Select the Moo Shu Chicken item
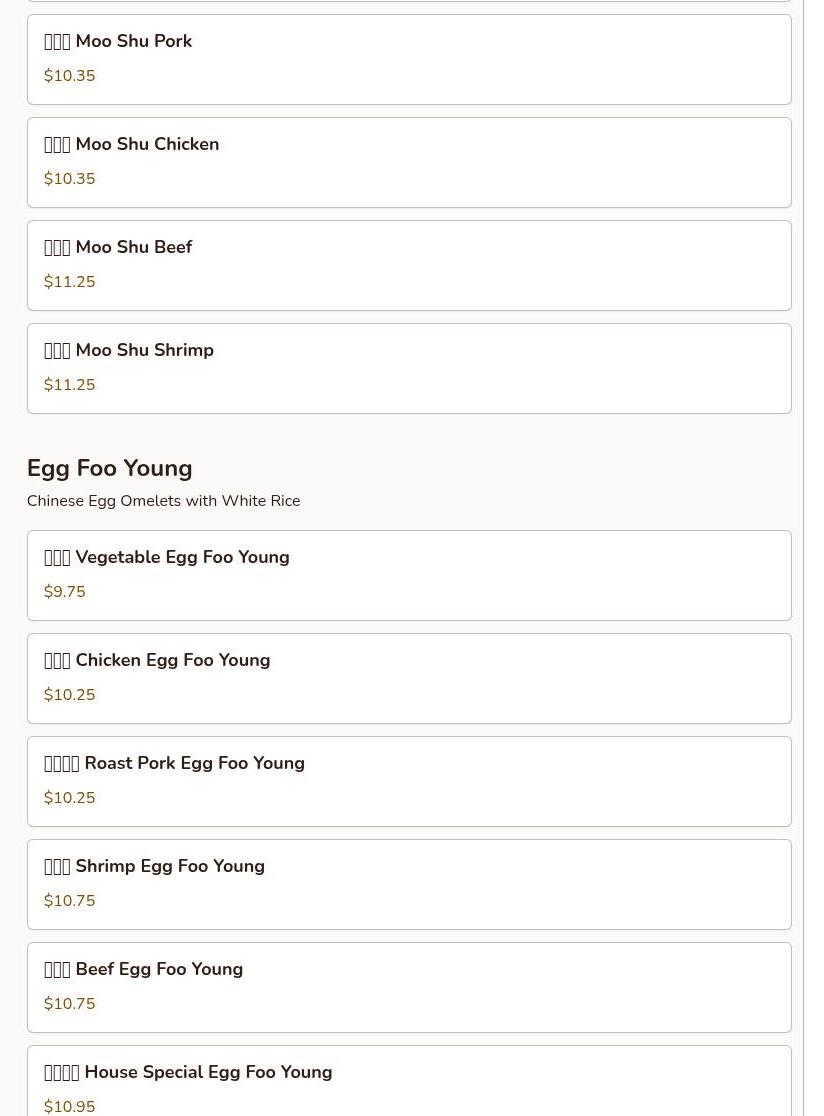Image resolution: width=824 pixels, height=1116 pixels. pyautogui.click(x=409, y=162)
